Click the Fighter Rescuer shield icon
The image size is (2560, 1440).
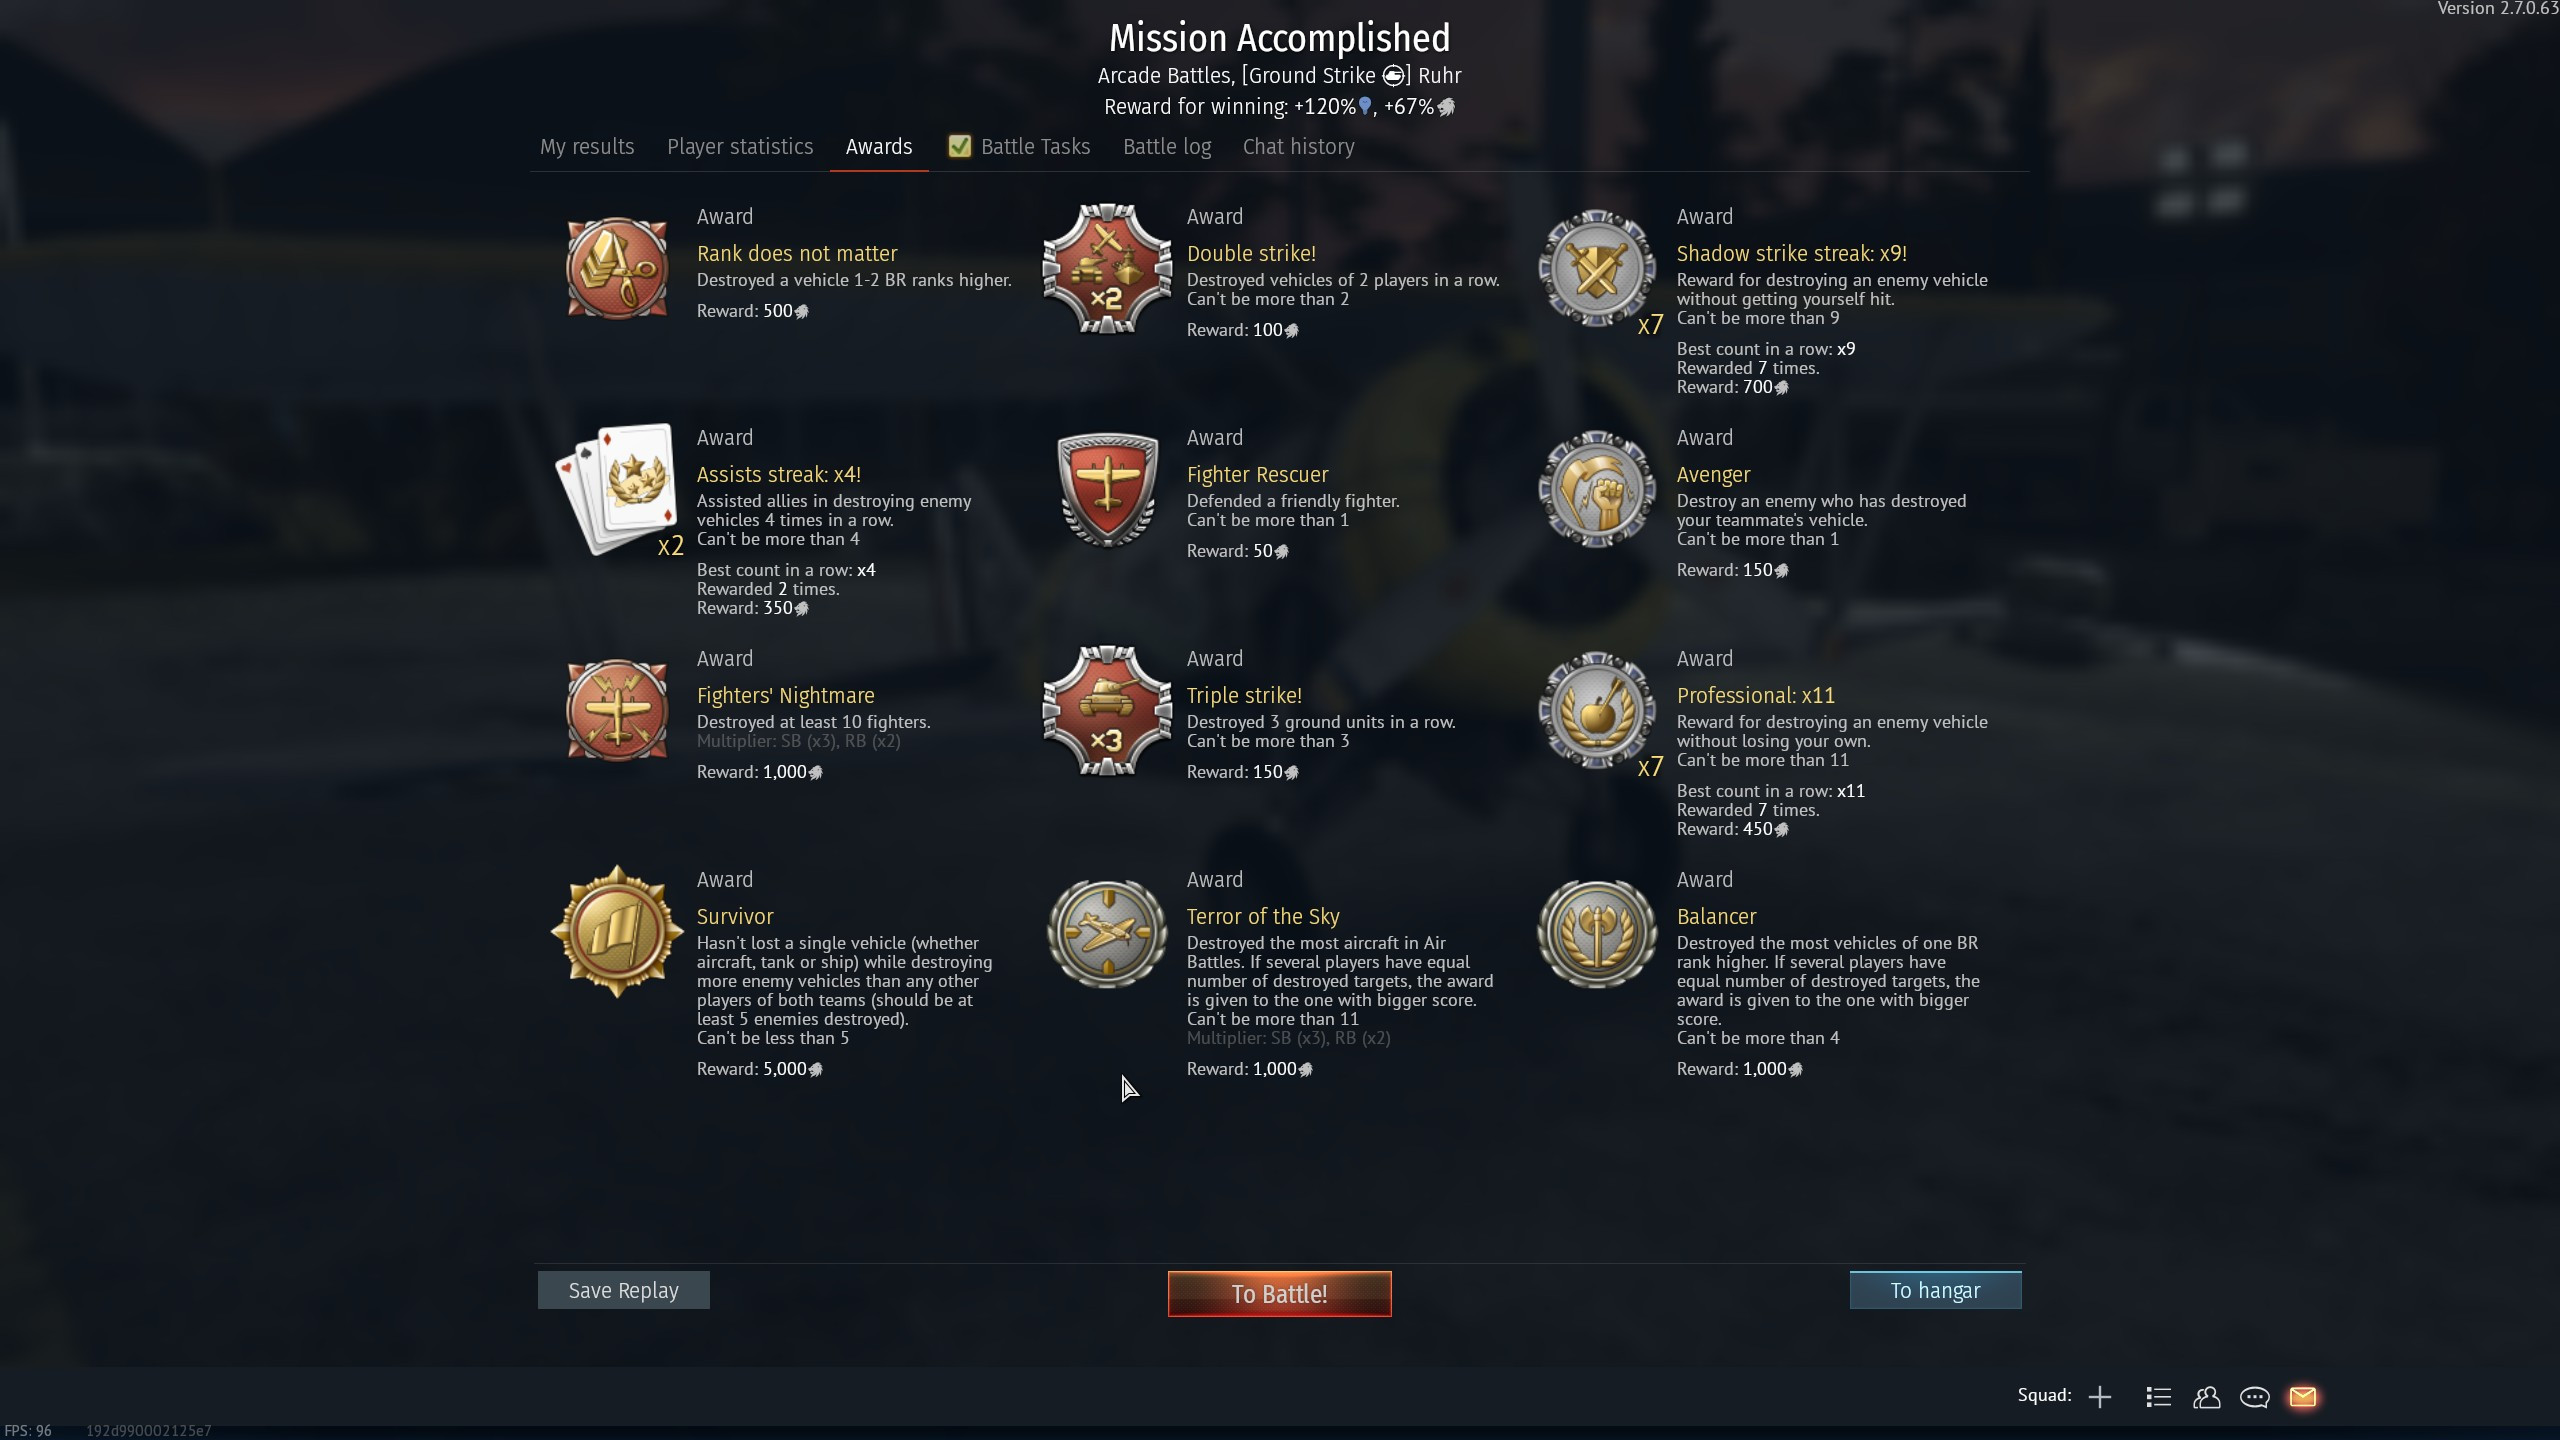click(1107, 490)
